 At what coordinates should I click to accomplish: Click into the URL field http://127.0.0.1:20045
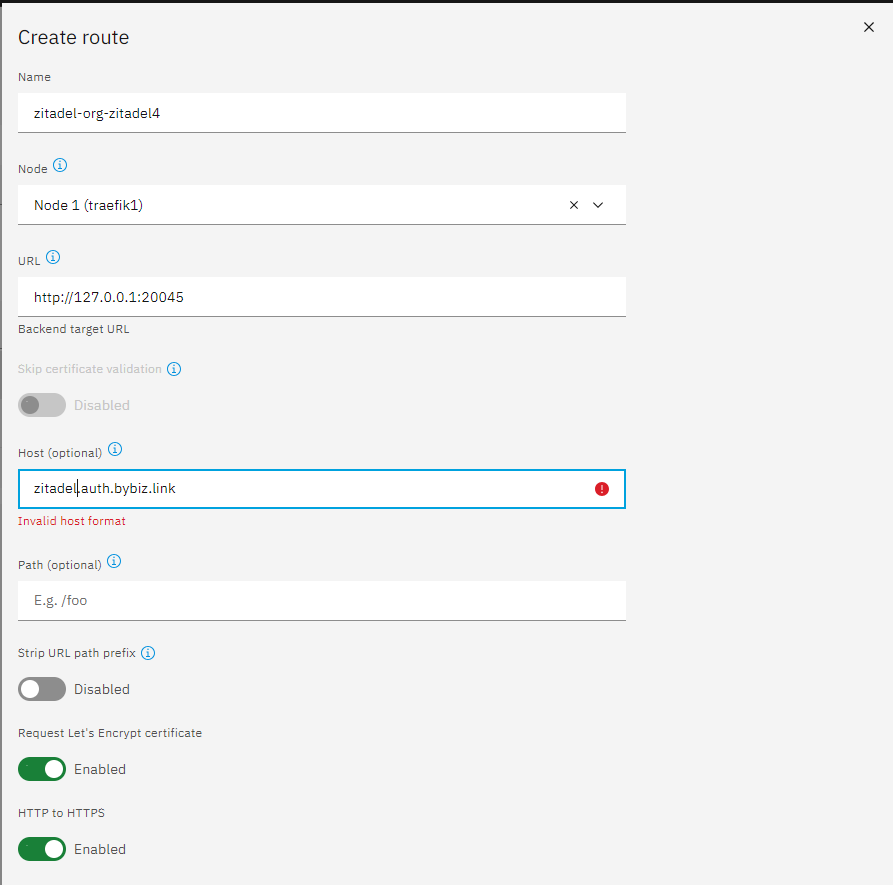(322, 297)
